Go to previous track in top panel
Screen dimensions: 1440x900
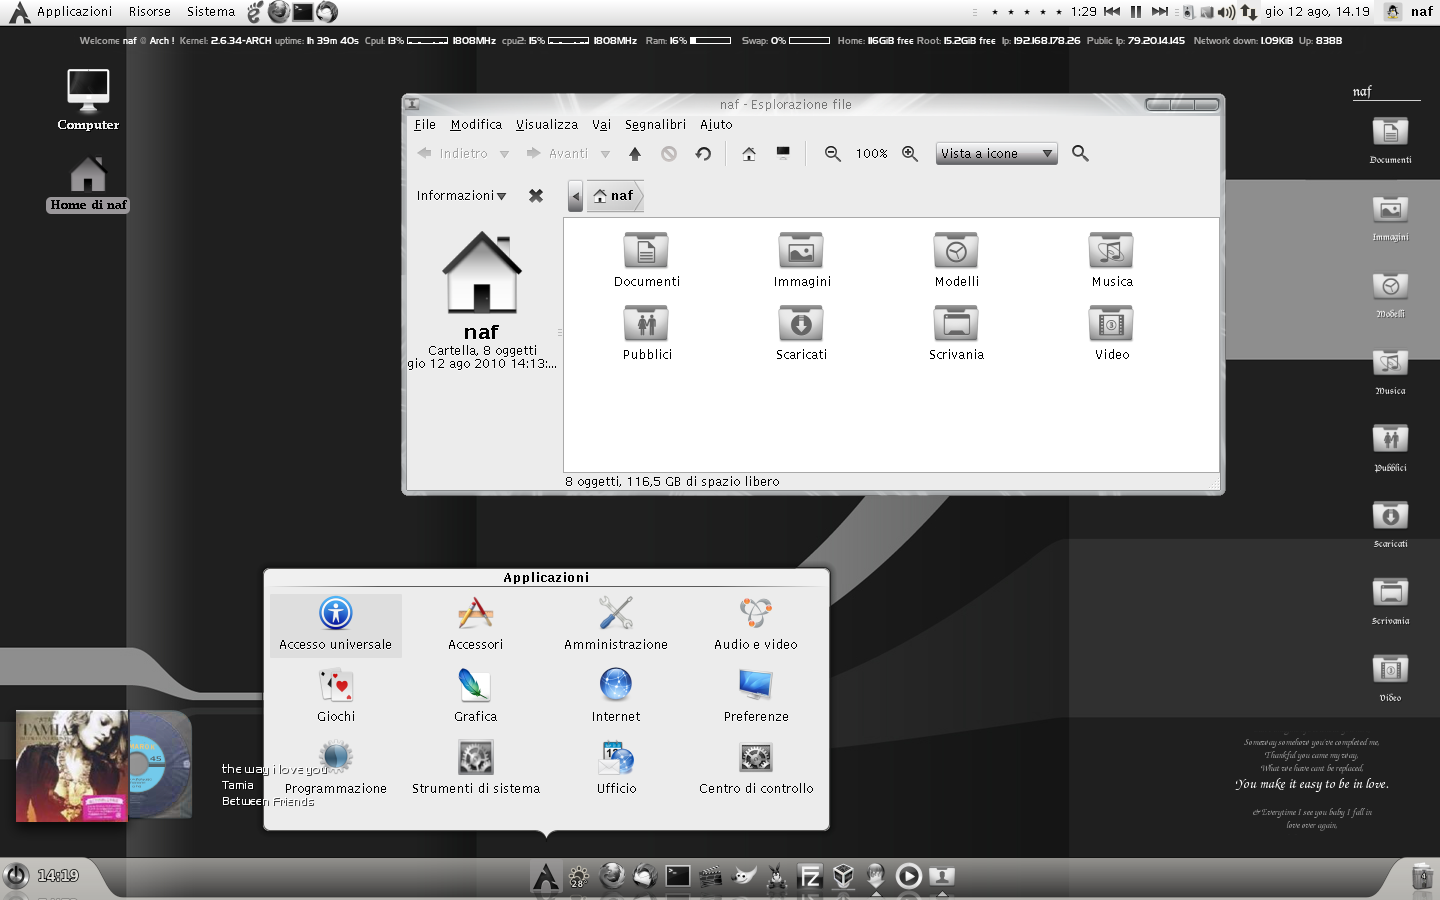point(1112,12)
